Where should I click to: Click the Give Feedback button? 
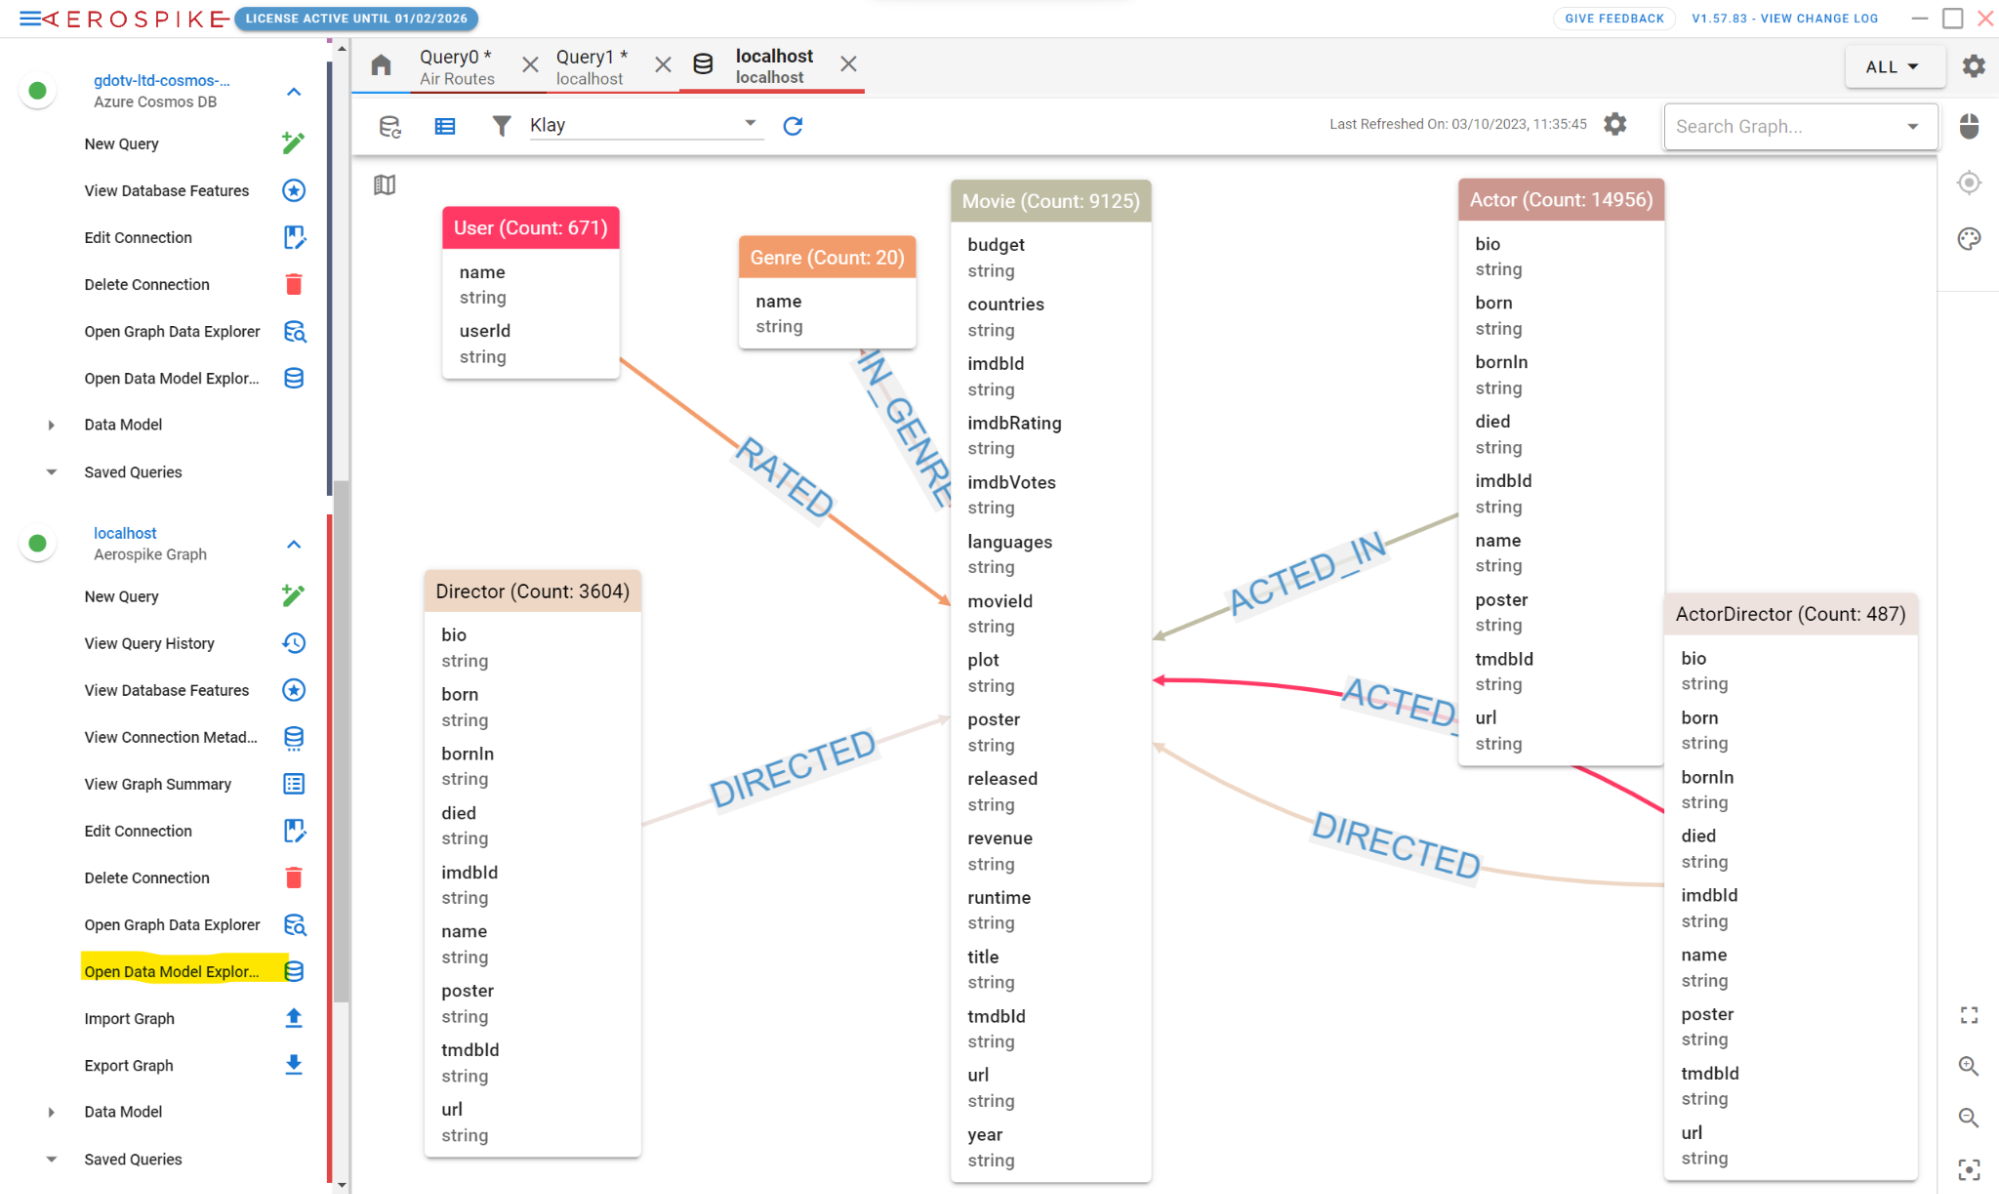tap(1614, 18)
